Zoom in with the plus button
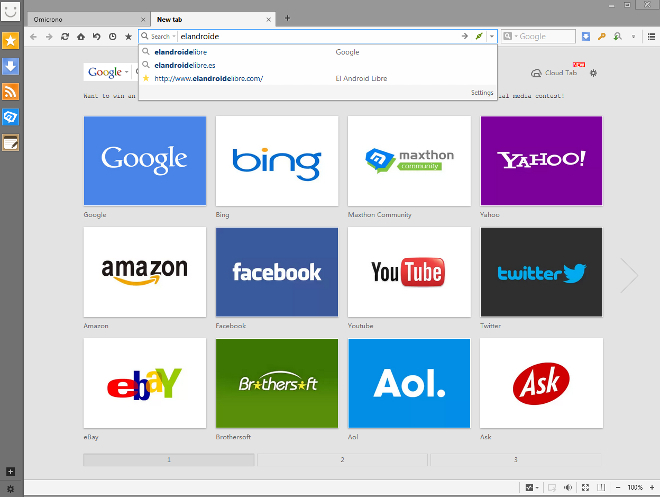 point(652,487)
